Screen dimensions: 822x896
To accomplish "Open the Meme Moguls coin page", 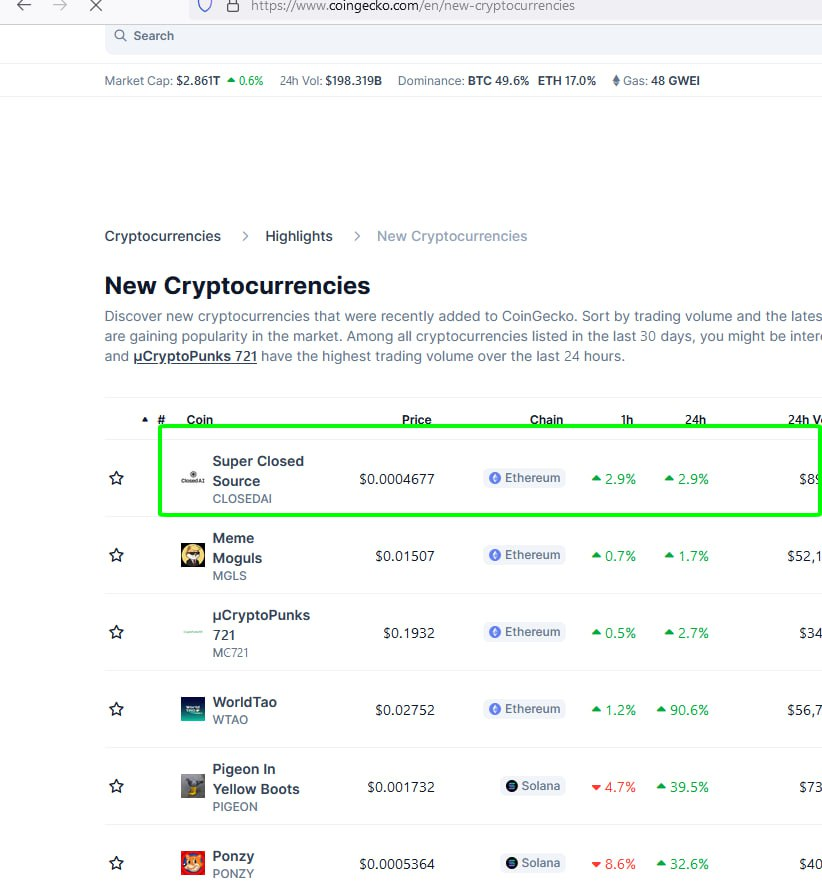I will pos(237,548).
